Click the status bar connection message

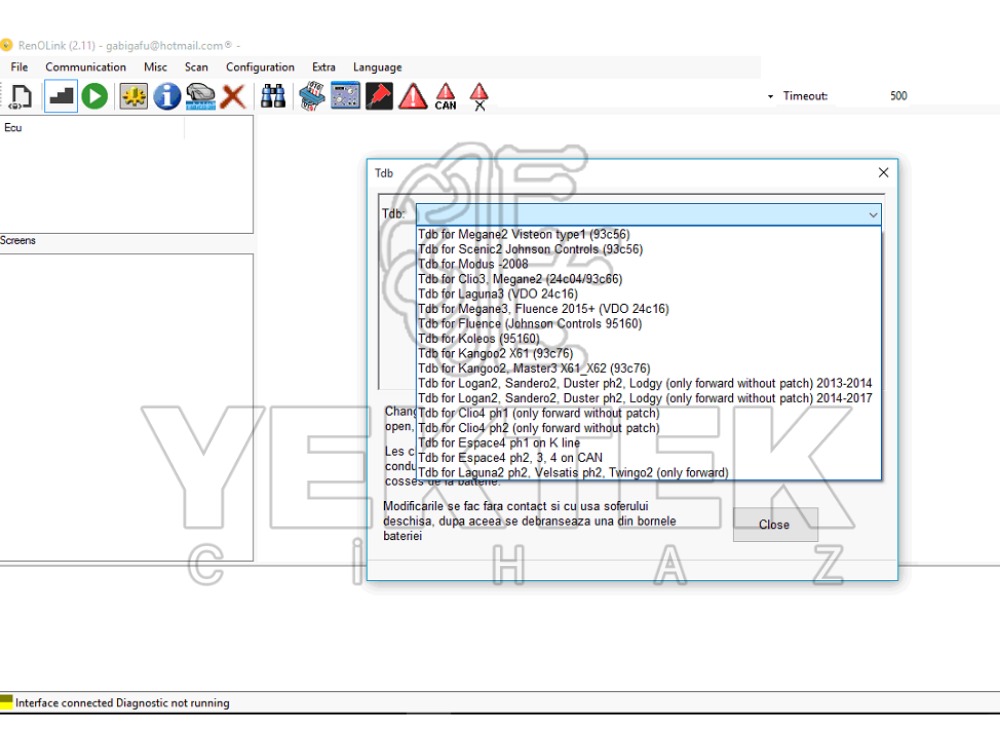coord(122,703)
